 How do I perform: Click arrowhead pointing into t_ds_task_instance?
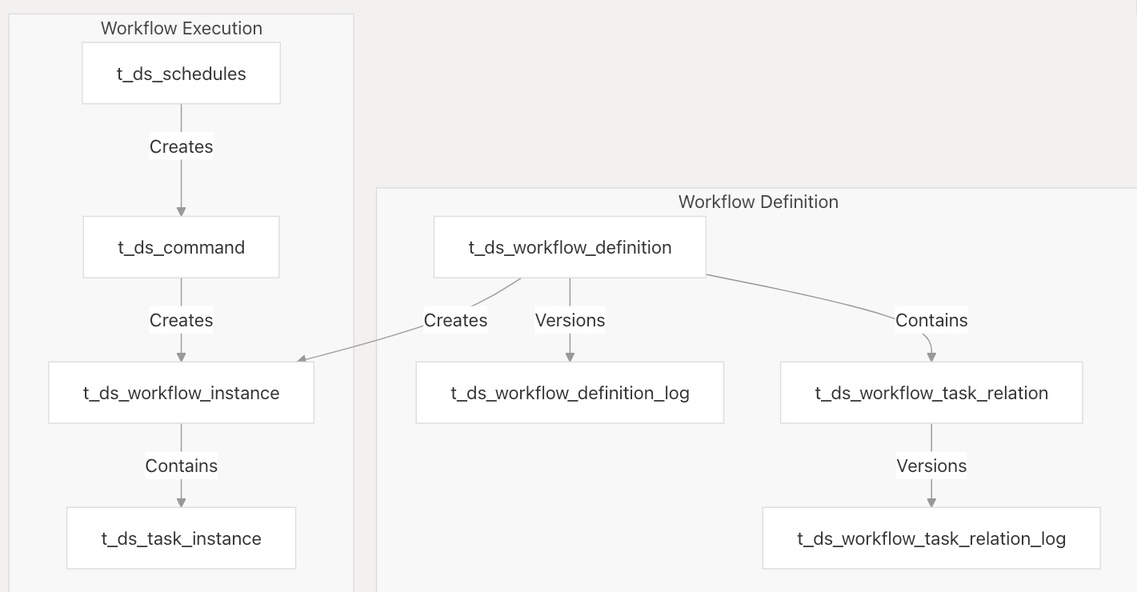click(181, 501)
